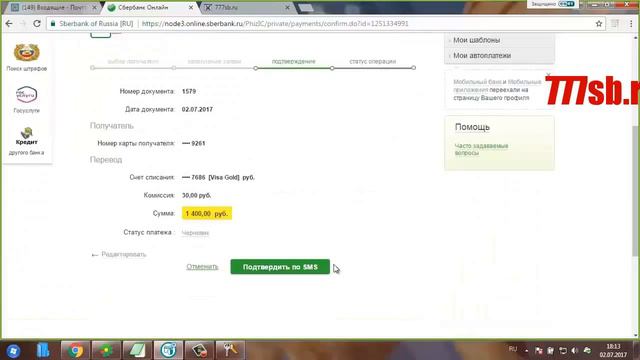The width and height of the screenshot is (640, 360).
Task: Show hidden system tray icons
Action: (x=527, y=351)
